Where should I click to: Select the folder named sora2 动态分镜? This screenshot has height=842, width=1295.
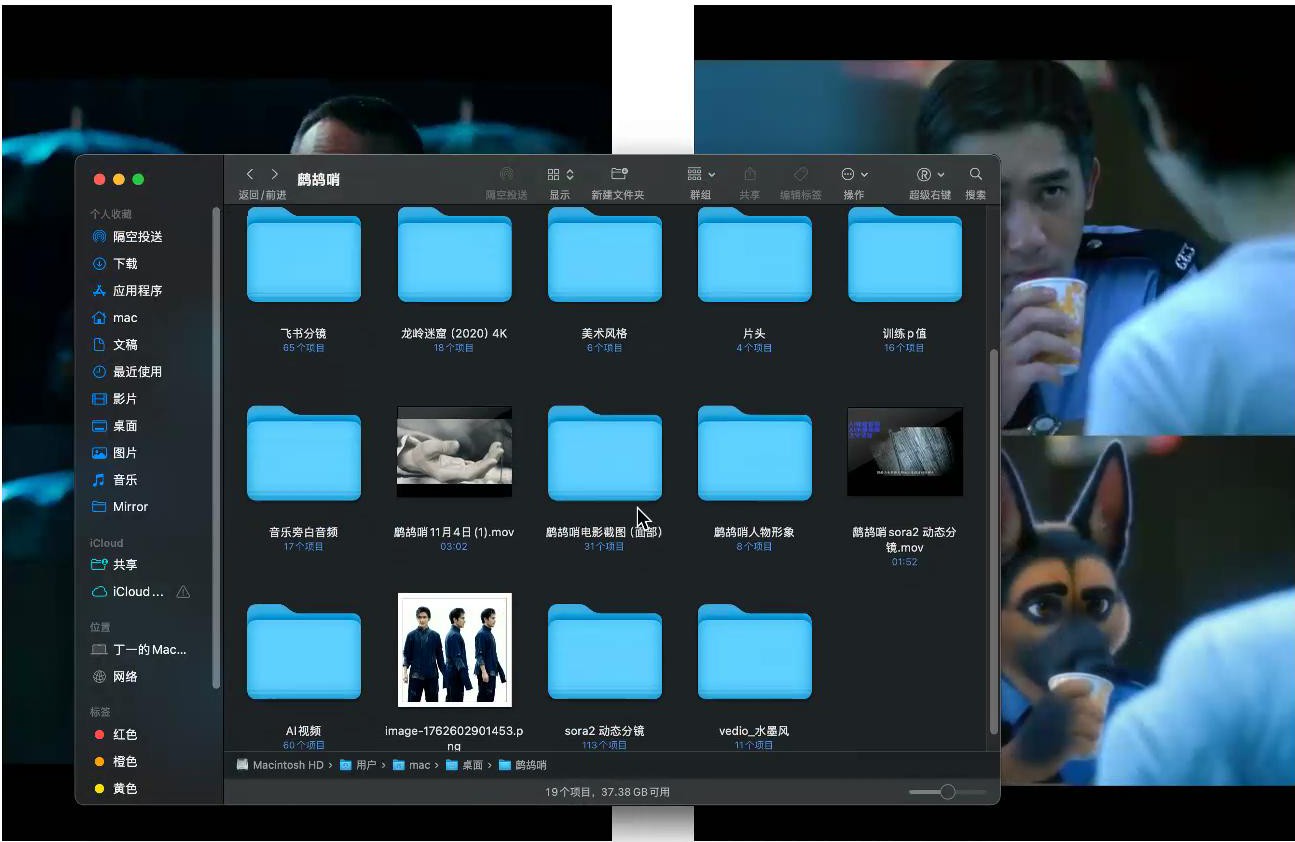click(x=605, y=652)
